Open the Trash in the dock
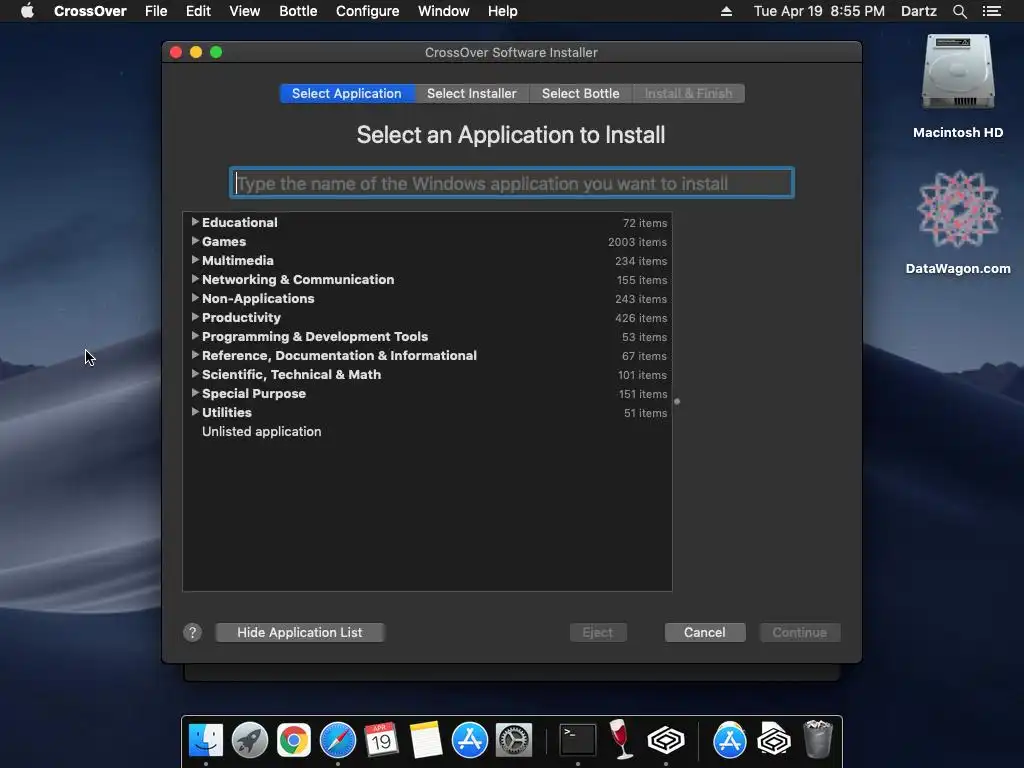 (x=818, y=739)
